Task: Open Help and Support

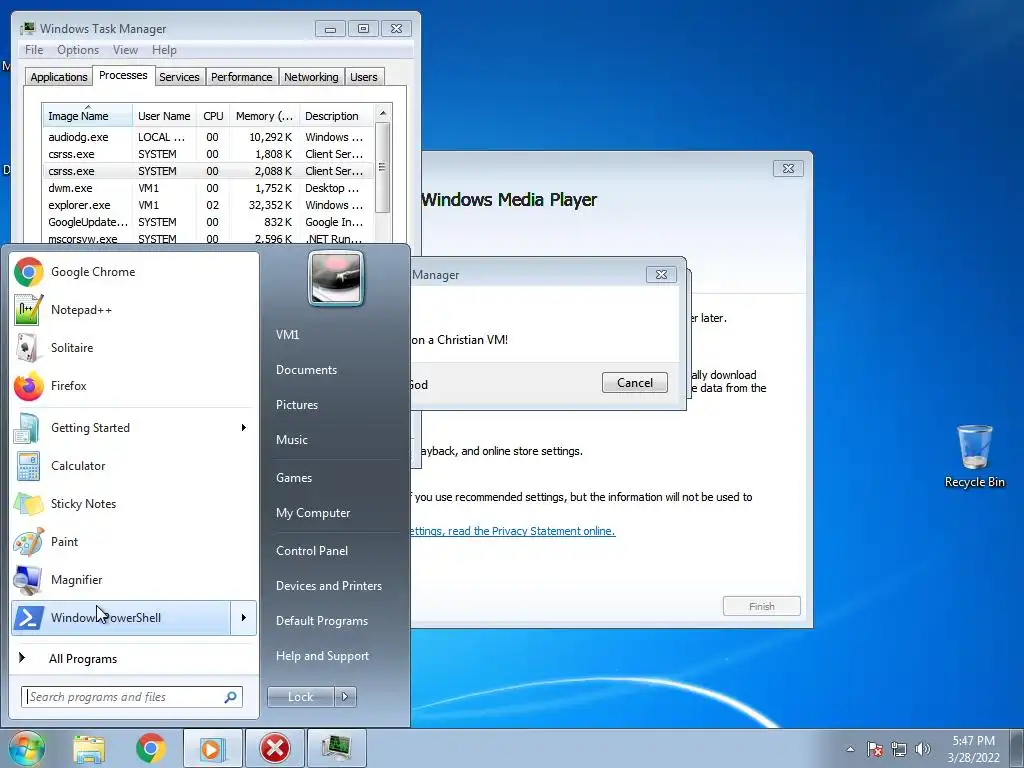Action: [x=322, y=656]
